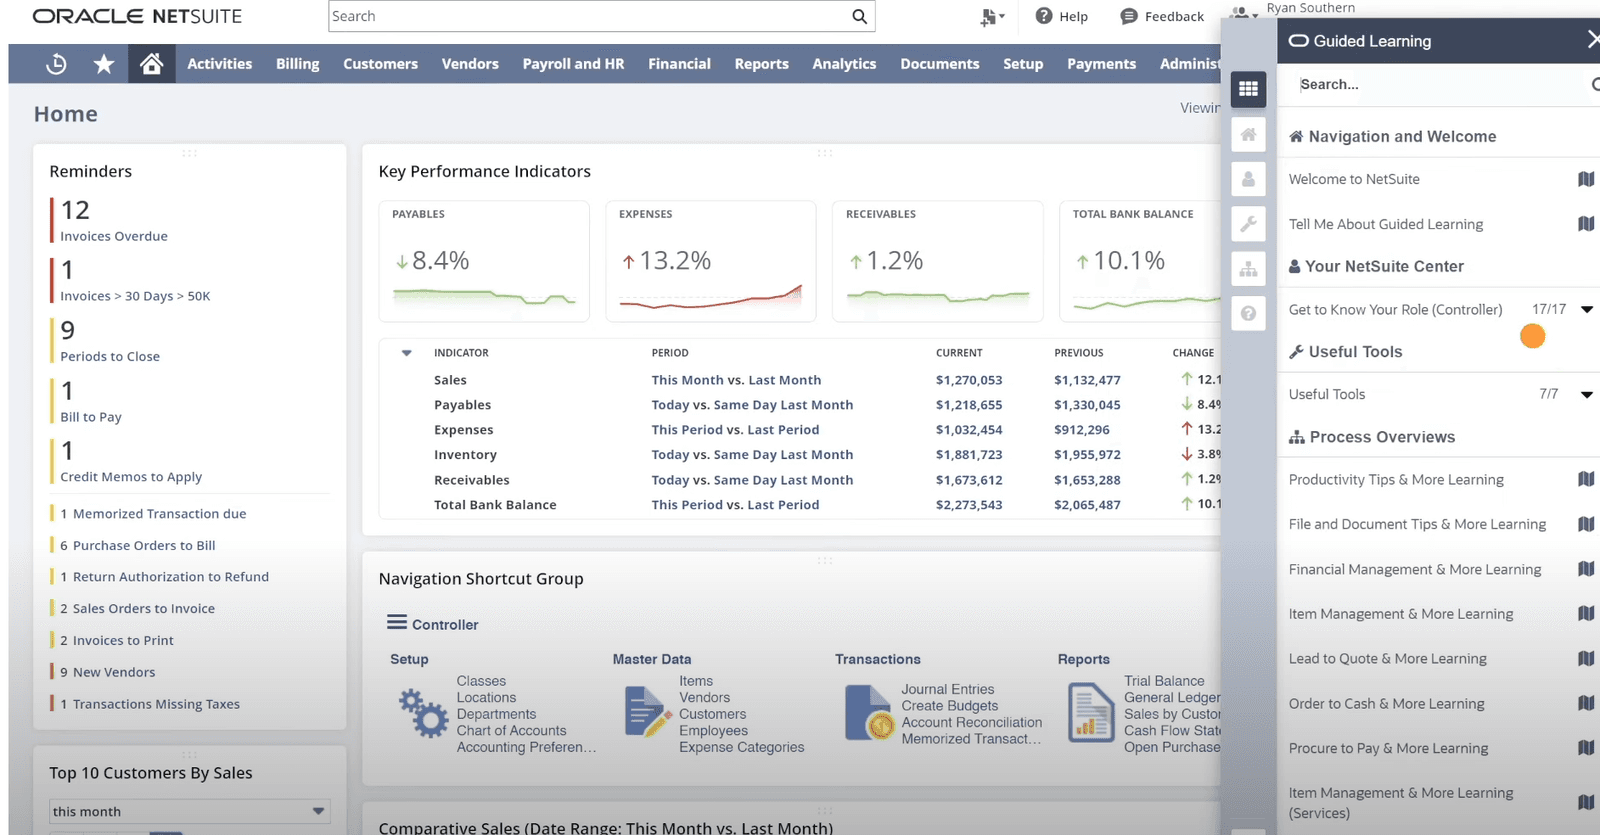This screenshot has height=835, width=1600.
Task: Go to the Home house icon
Action: [x=151, y=64]
